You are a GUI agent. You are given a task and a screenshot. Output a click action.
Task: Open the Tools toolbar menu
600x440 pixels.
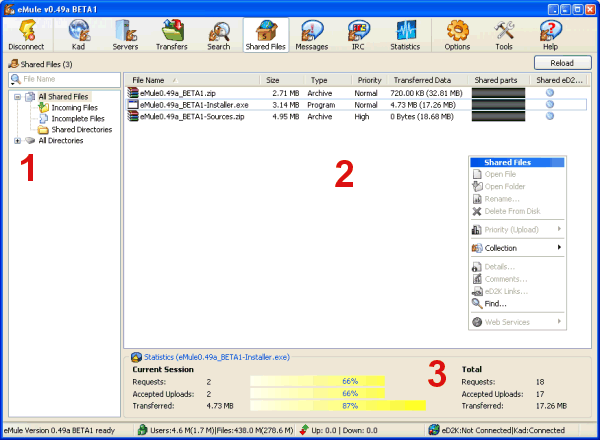504,33
